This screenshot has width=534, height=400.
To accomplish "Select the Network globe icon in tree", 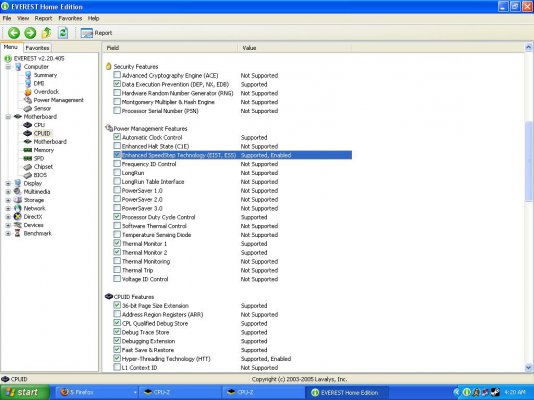I will (x=18, y=208).
